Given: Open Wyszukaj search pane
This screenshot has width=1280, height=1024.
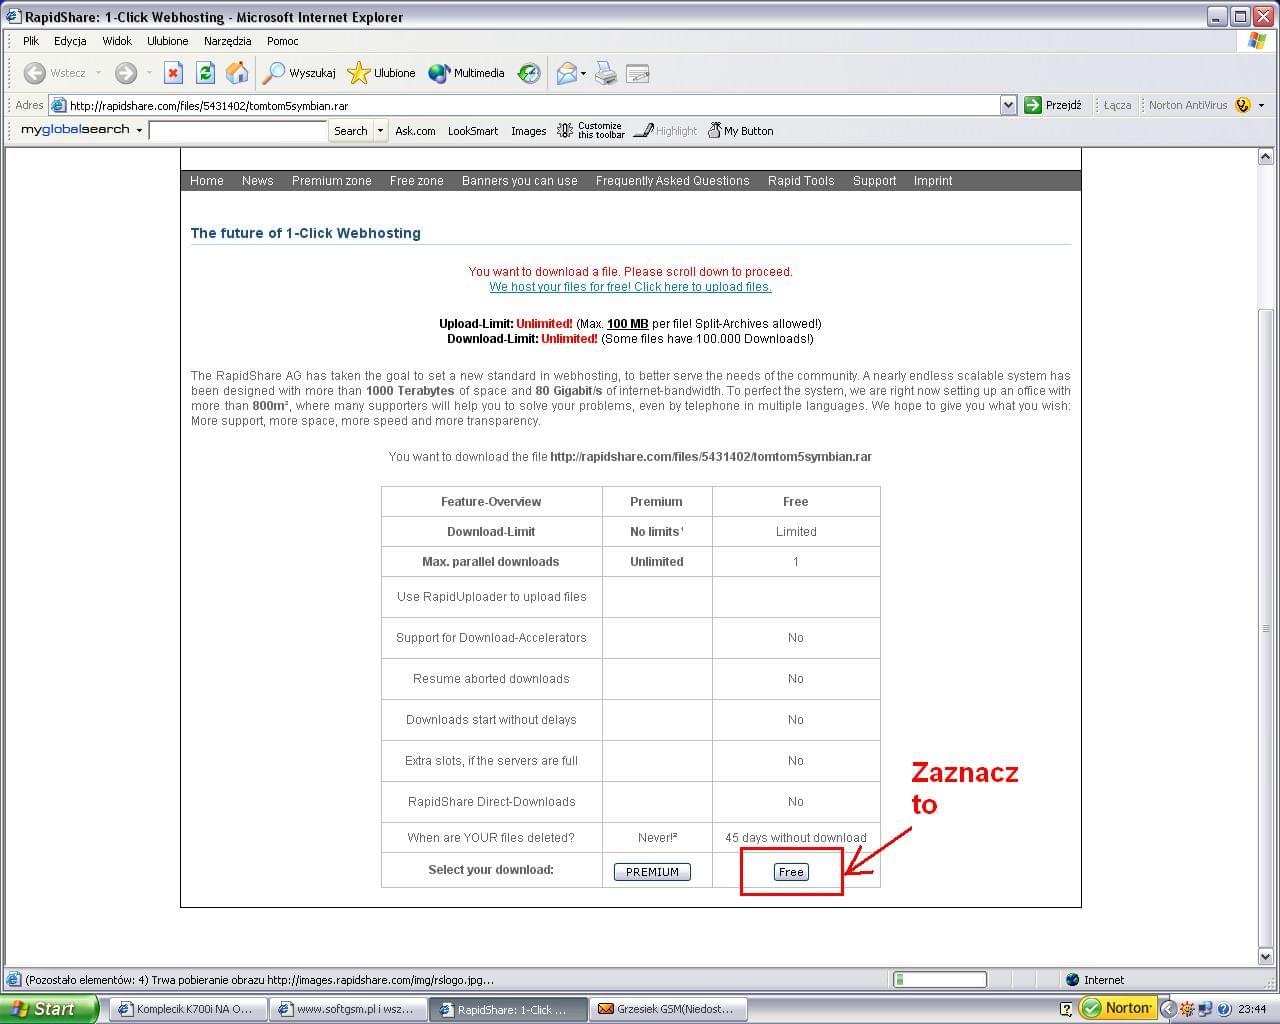Looking at the screenshot, I should click(299, 73).
